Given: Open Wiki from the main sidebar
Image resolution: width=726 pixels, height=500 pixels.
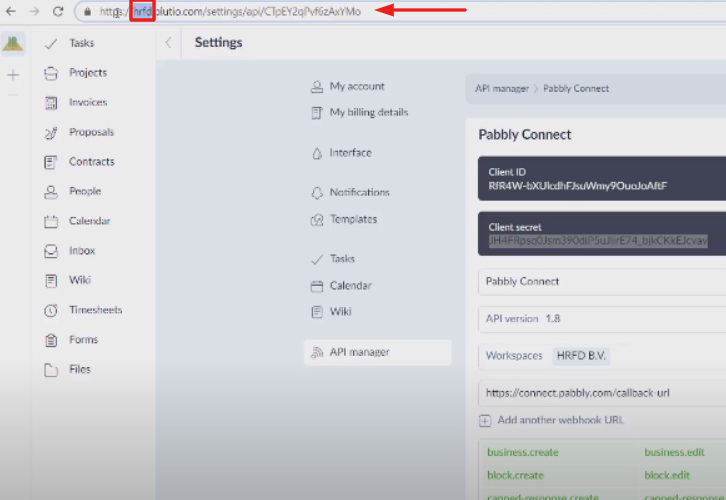Looking at the screenshot, I should pos(80,280).
